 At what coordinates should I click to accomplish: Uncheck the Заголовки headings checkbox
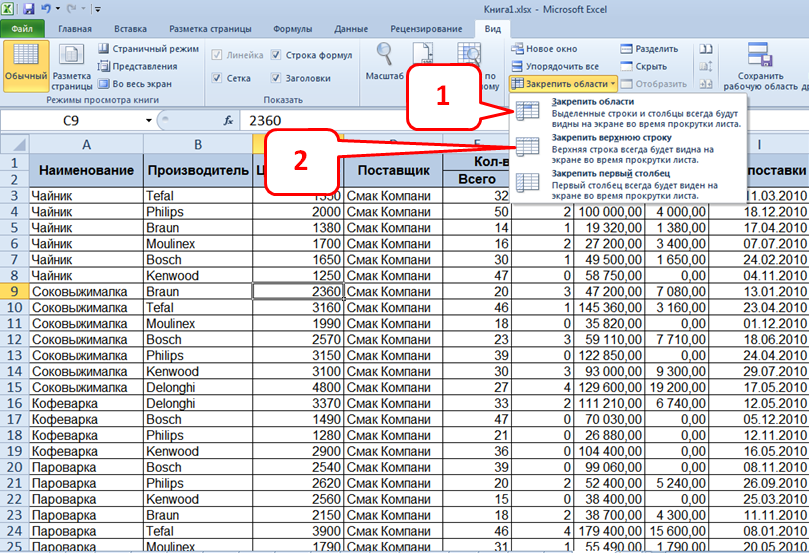pos(277,78)
